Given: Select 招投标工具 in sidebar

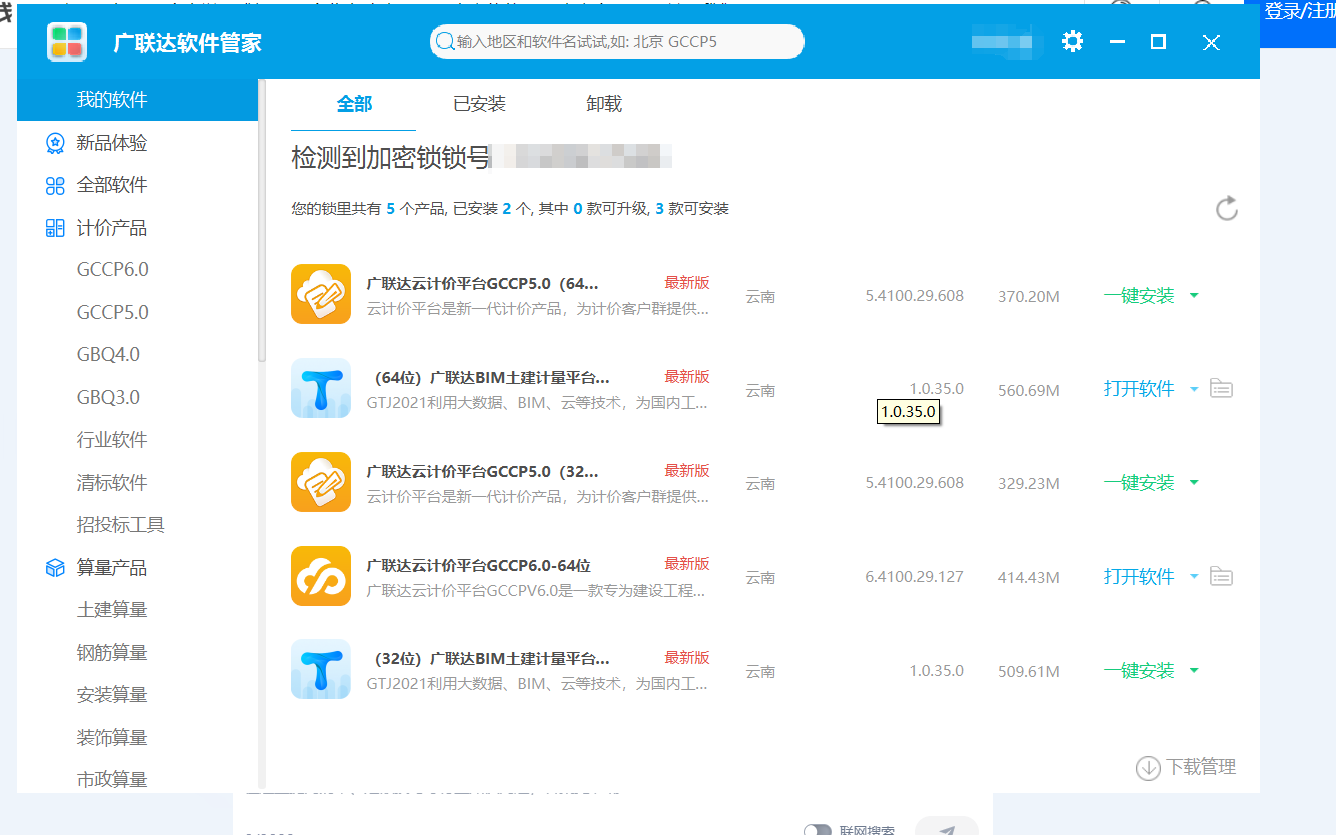Looking at the screenshot, I should (x=121, y=525).
